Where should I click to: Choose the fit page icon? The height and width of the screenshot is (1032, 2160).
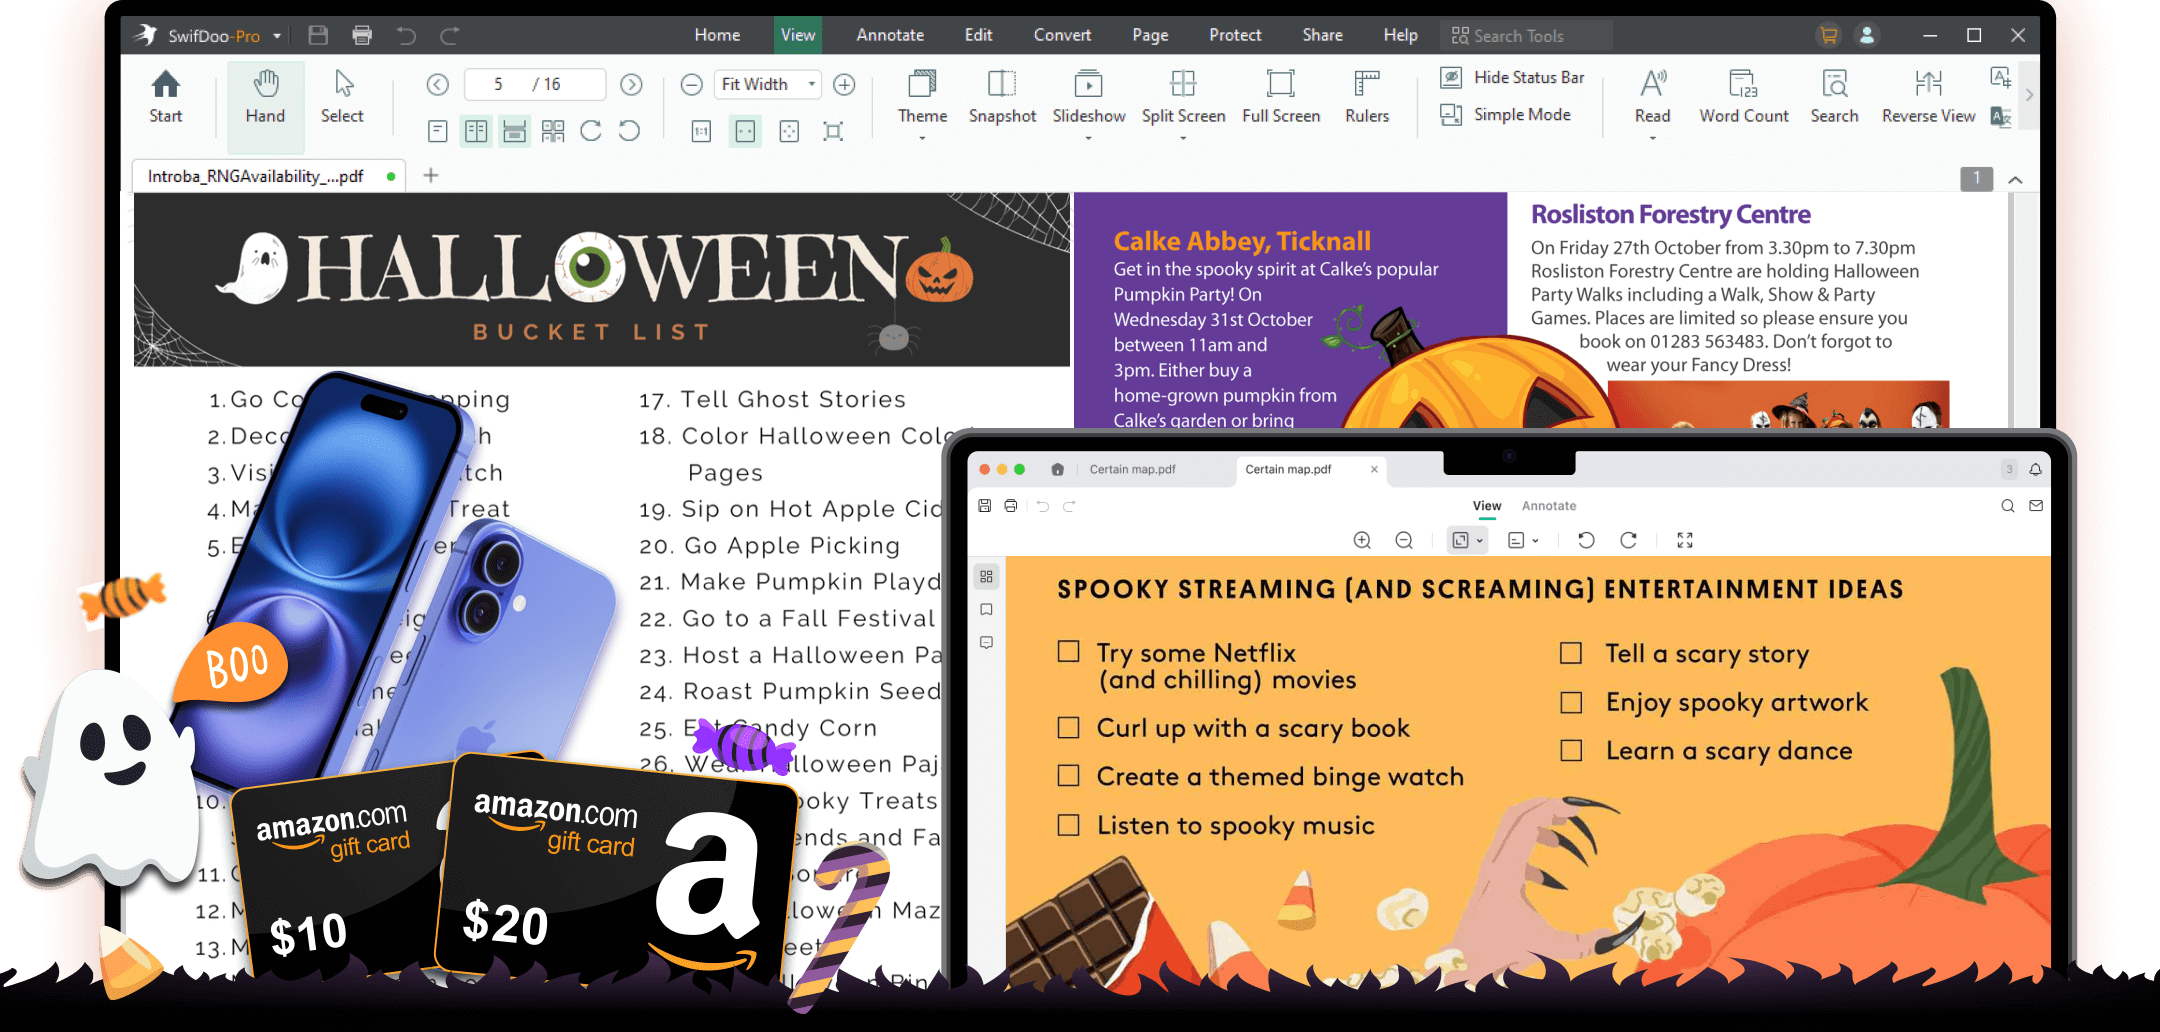[x=789, y=131]
